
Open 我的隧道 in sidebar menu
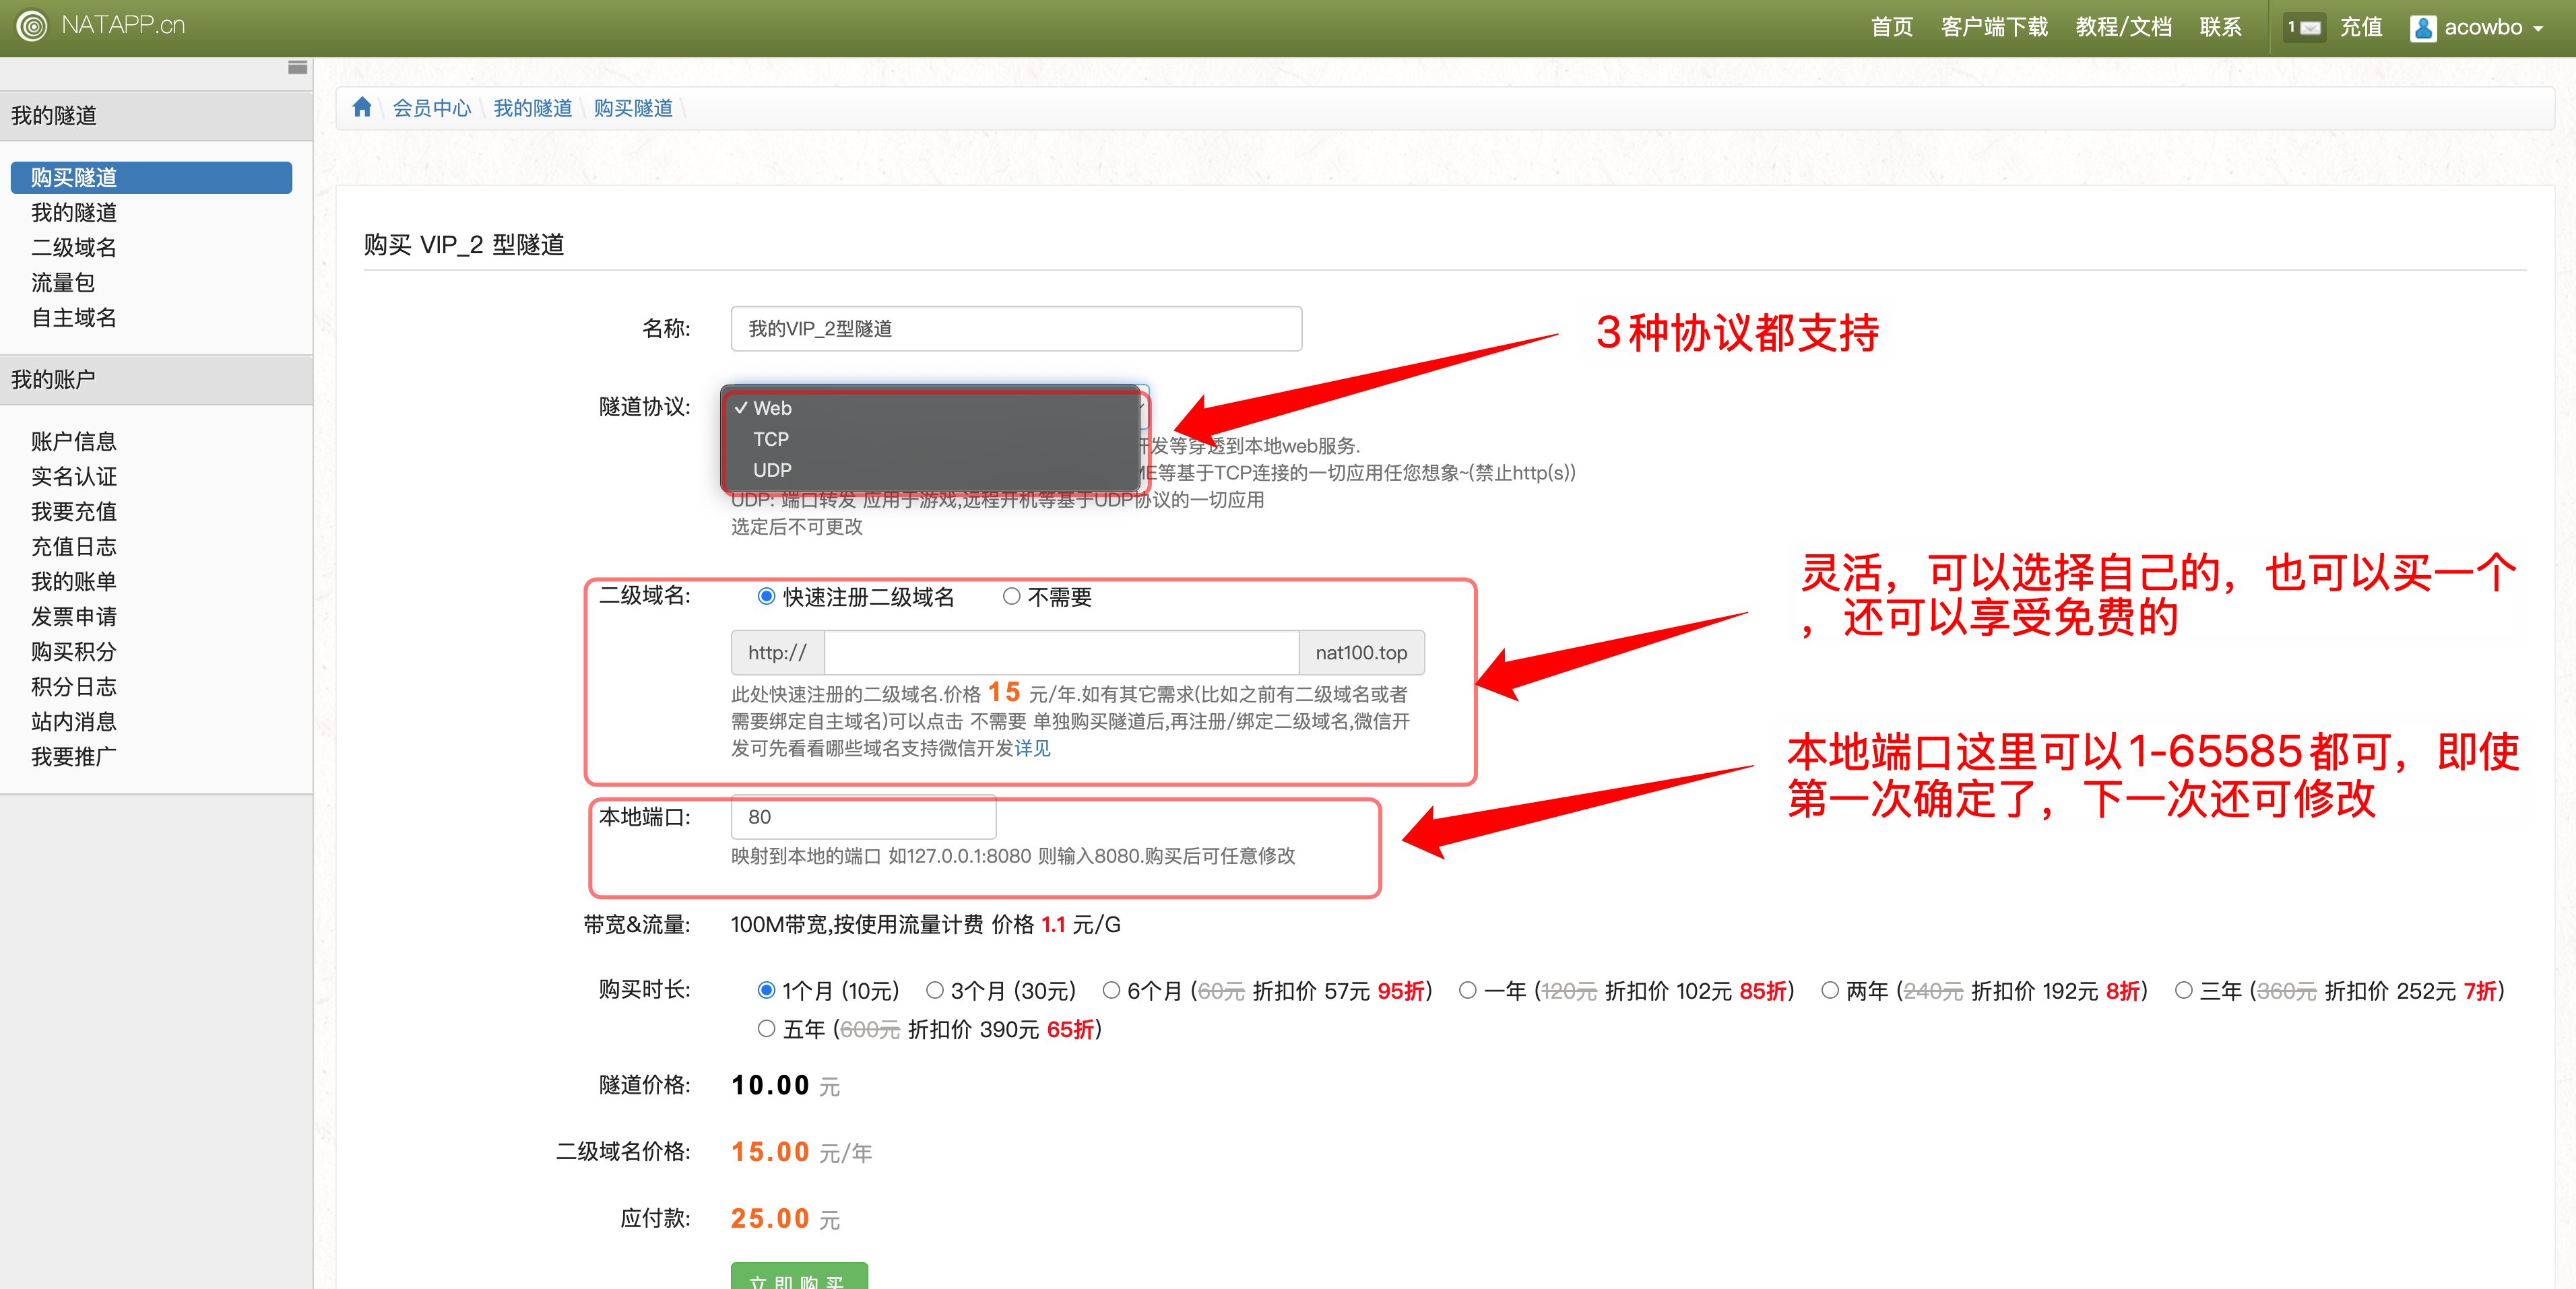[x=74, y=212]
